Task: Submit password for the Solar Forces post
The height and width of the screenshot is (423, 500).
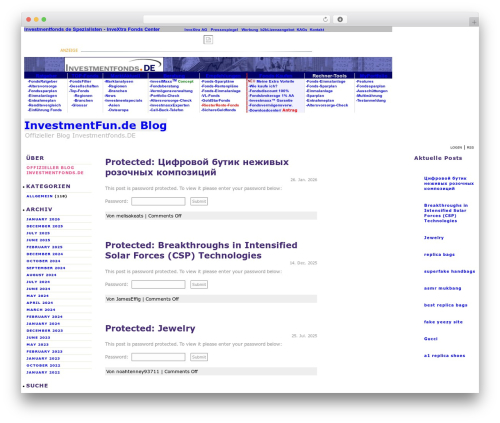Action: 199,284
